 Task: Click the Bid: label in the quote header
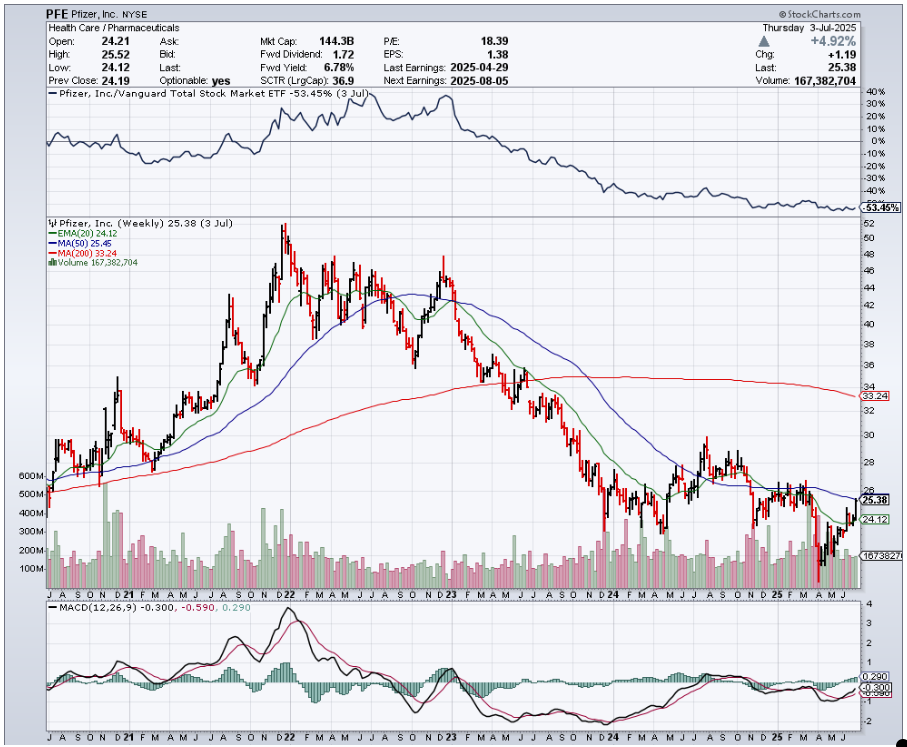coord(168,54)
